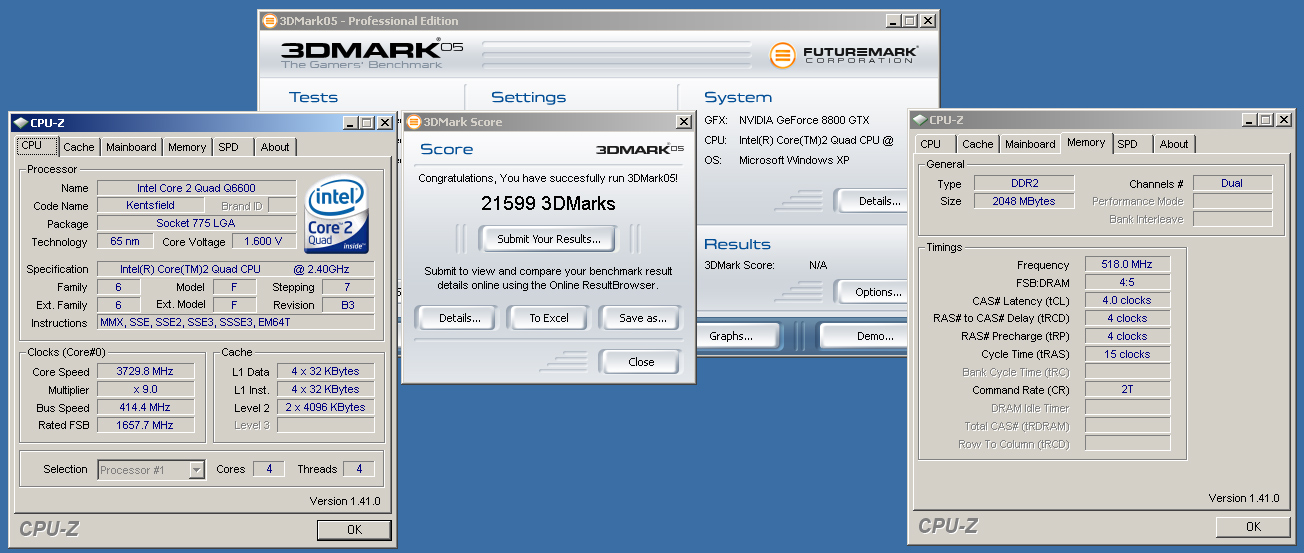Click OK in right CPU-Z Memory window

[x=1253, y=527]
